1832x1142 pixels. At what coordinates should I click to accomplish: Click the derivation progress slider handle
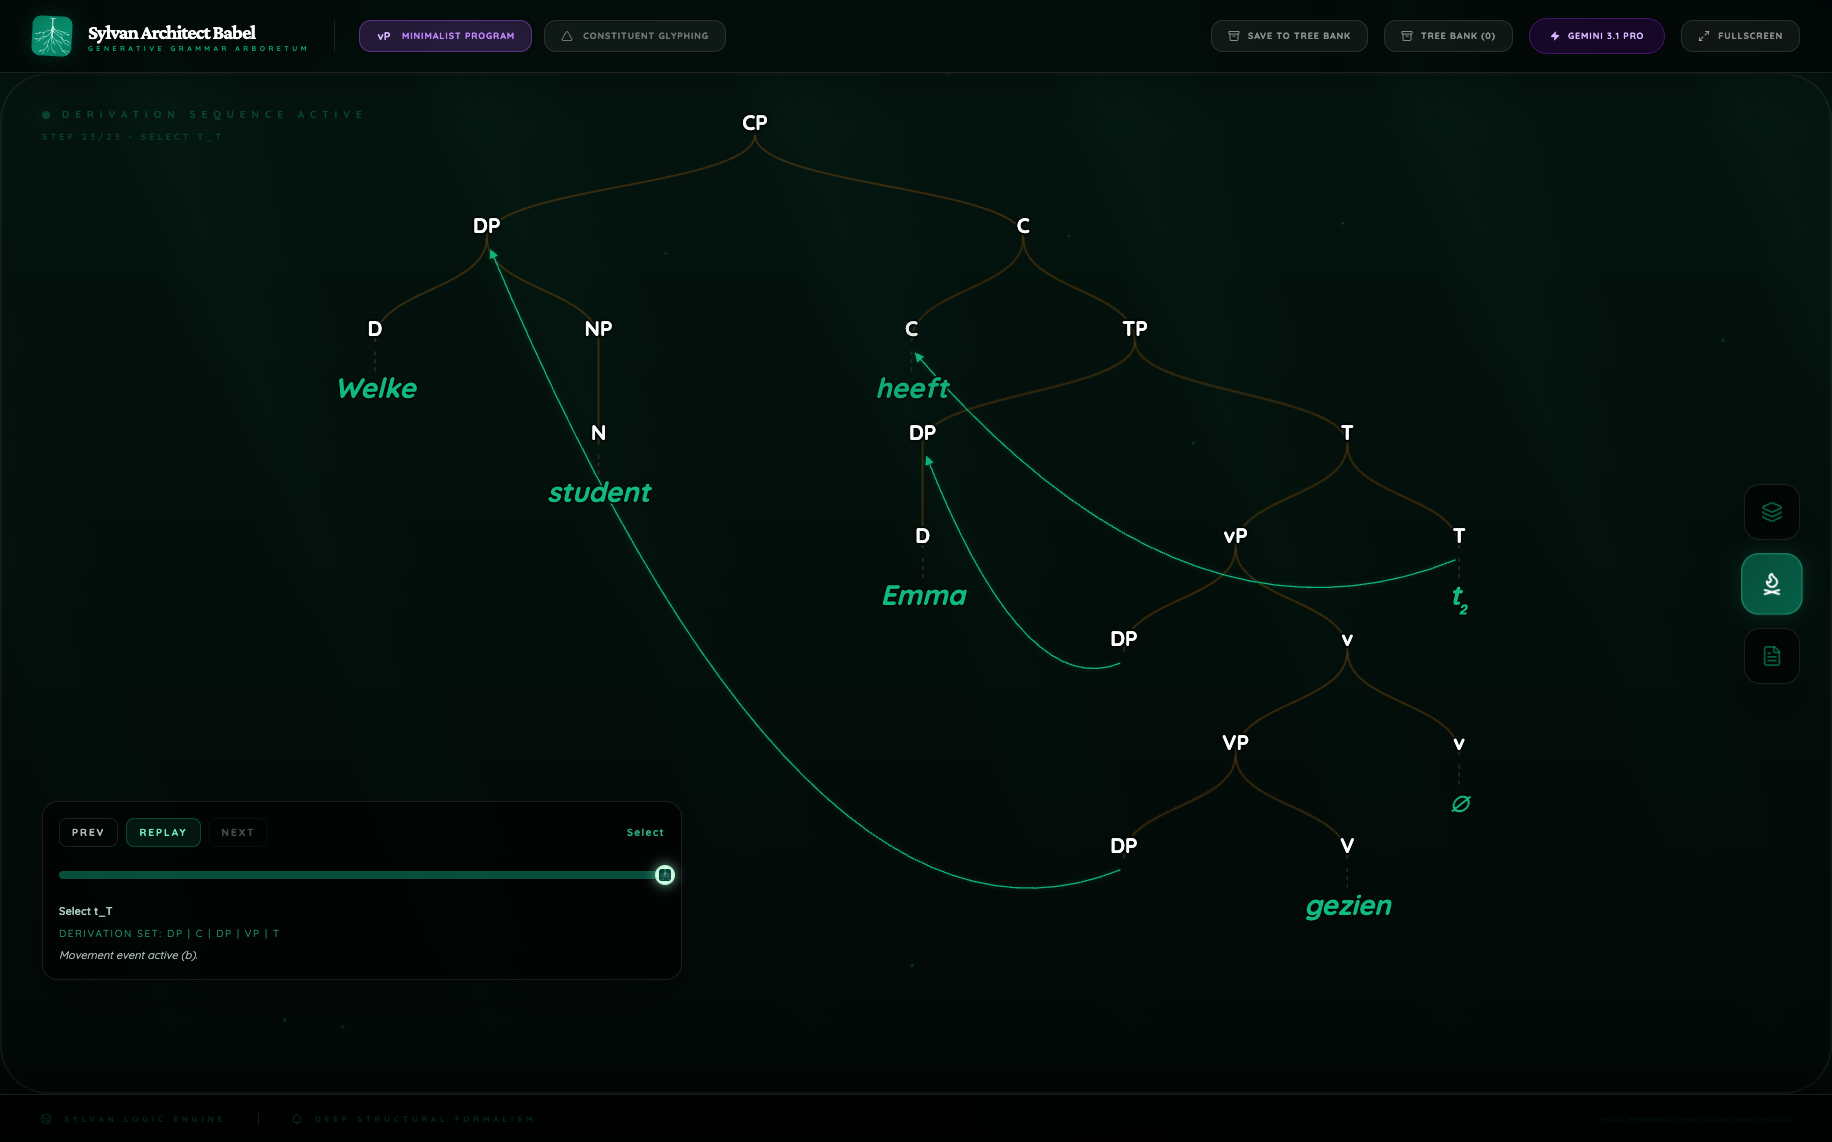[665, 876]
